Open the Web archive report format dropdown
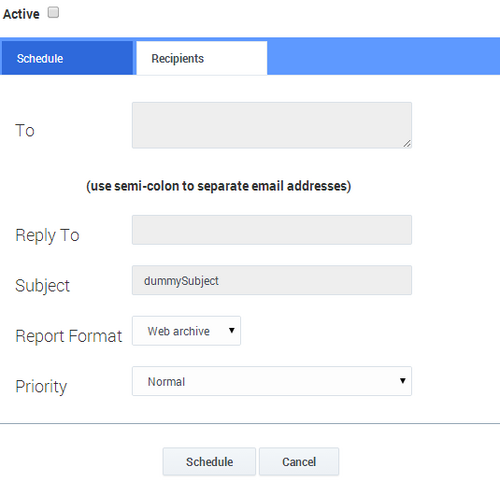The image size is (500, 482). coord(186,331)
